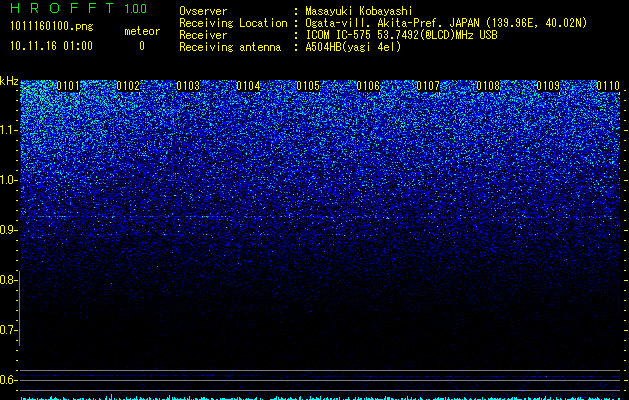Screen dimensions: 629x400
Task: Click the 0106 time marker
Action: 368,86
